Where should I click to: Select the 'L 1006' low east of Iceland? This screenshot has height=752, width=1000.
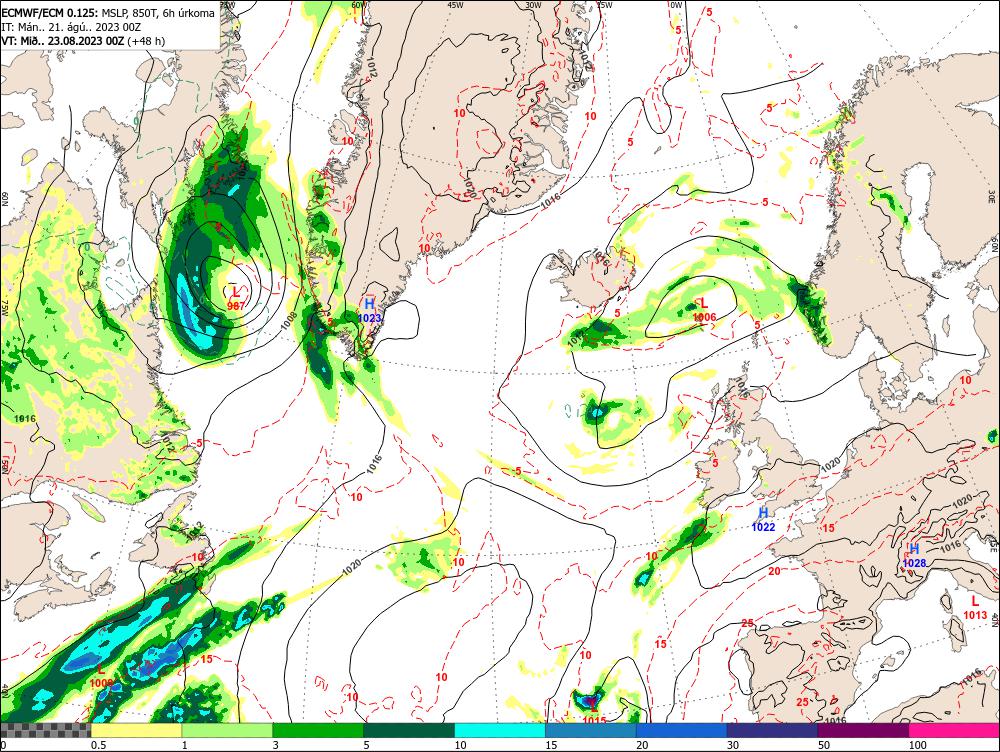(x=704, y=310)
